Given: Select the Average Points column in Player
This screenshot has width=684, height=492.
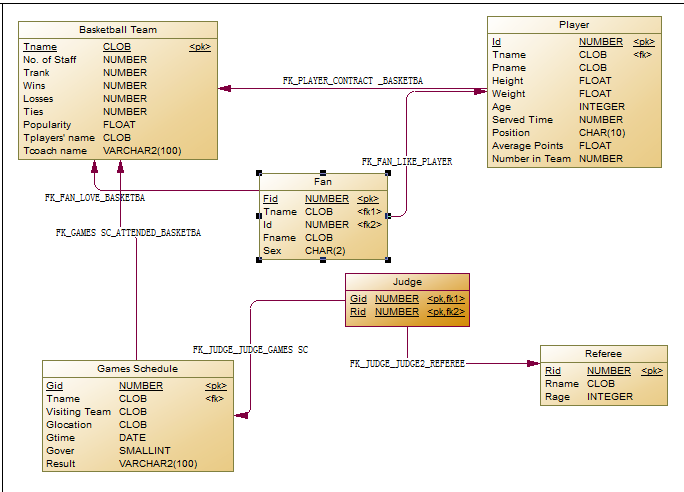Looking at the screenshot, I should tap(525, 146).
